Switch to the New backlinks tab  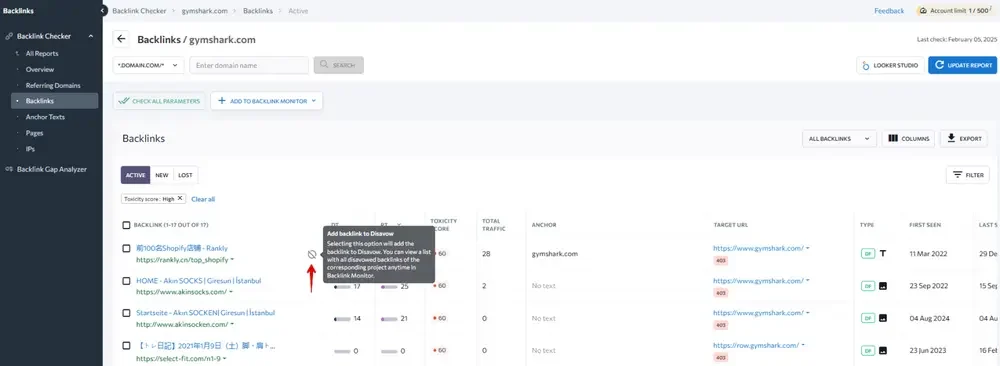(x=162, y=175)
